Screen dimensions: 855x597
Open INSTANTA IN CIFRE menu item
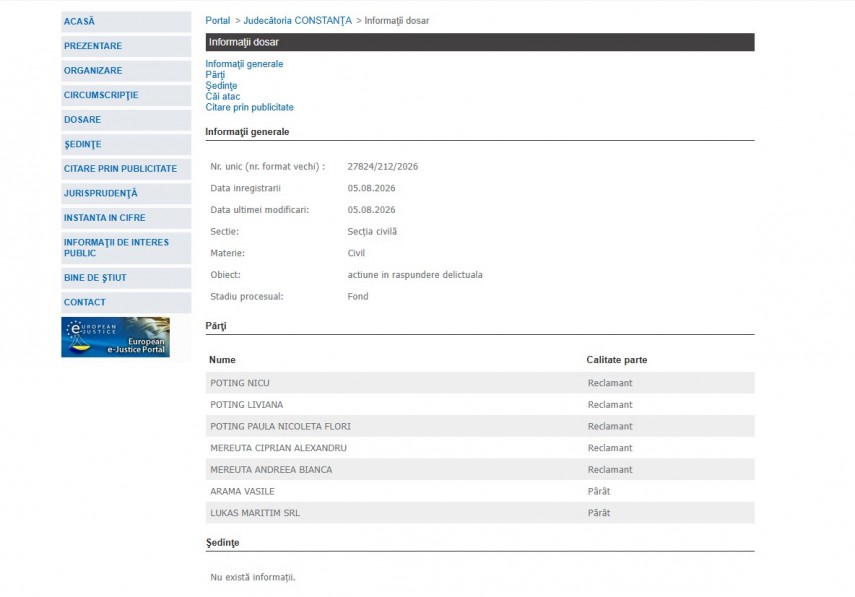tap(126, 218)
